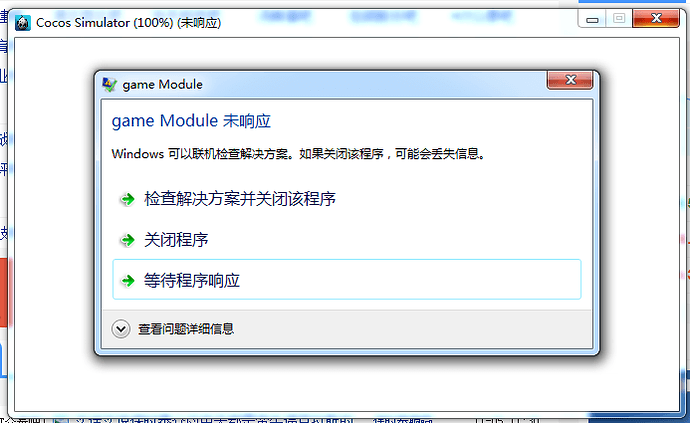The width and height of the screenshot is (690, 423).
Task: Choose 检查解决方案并关闭该程序 option
Action: click(x=240, y=199)
